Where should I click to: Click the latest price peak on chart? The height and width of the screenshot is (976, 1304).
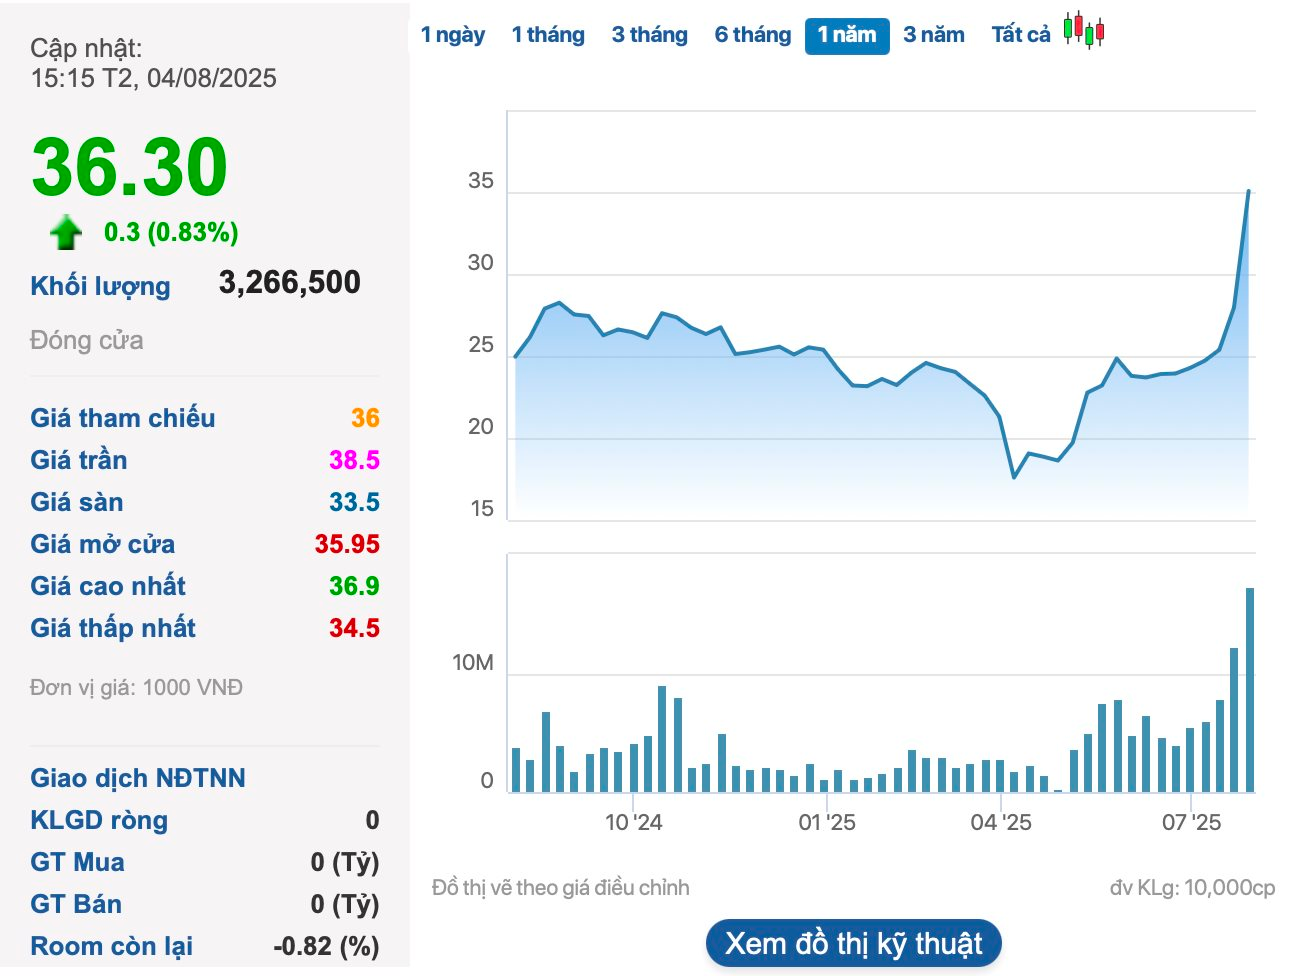[x=1248, y=191]
